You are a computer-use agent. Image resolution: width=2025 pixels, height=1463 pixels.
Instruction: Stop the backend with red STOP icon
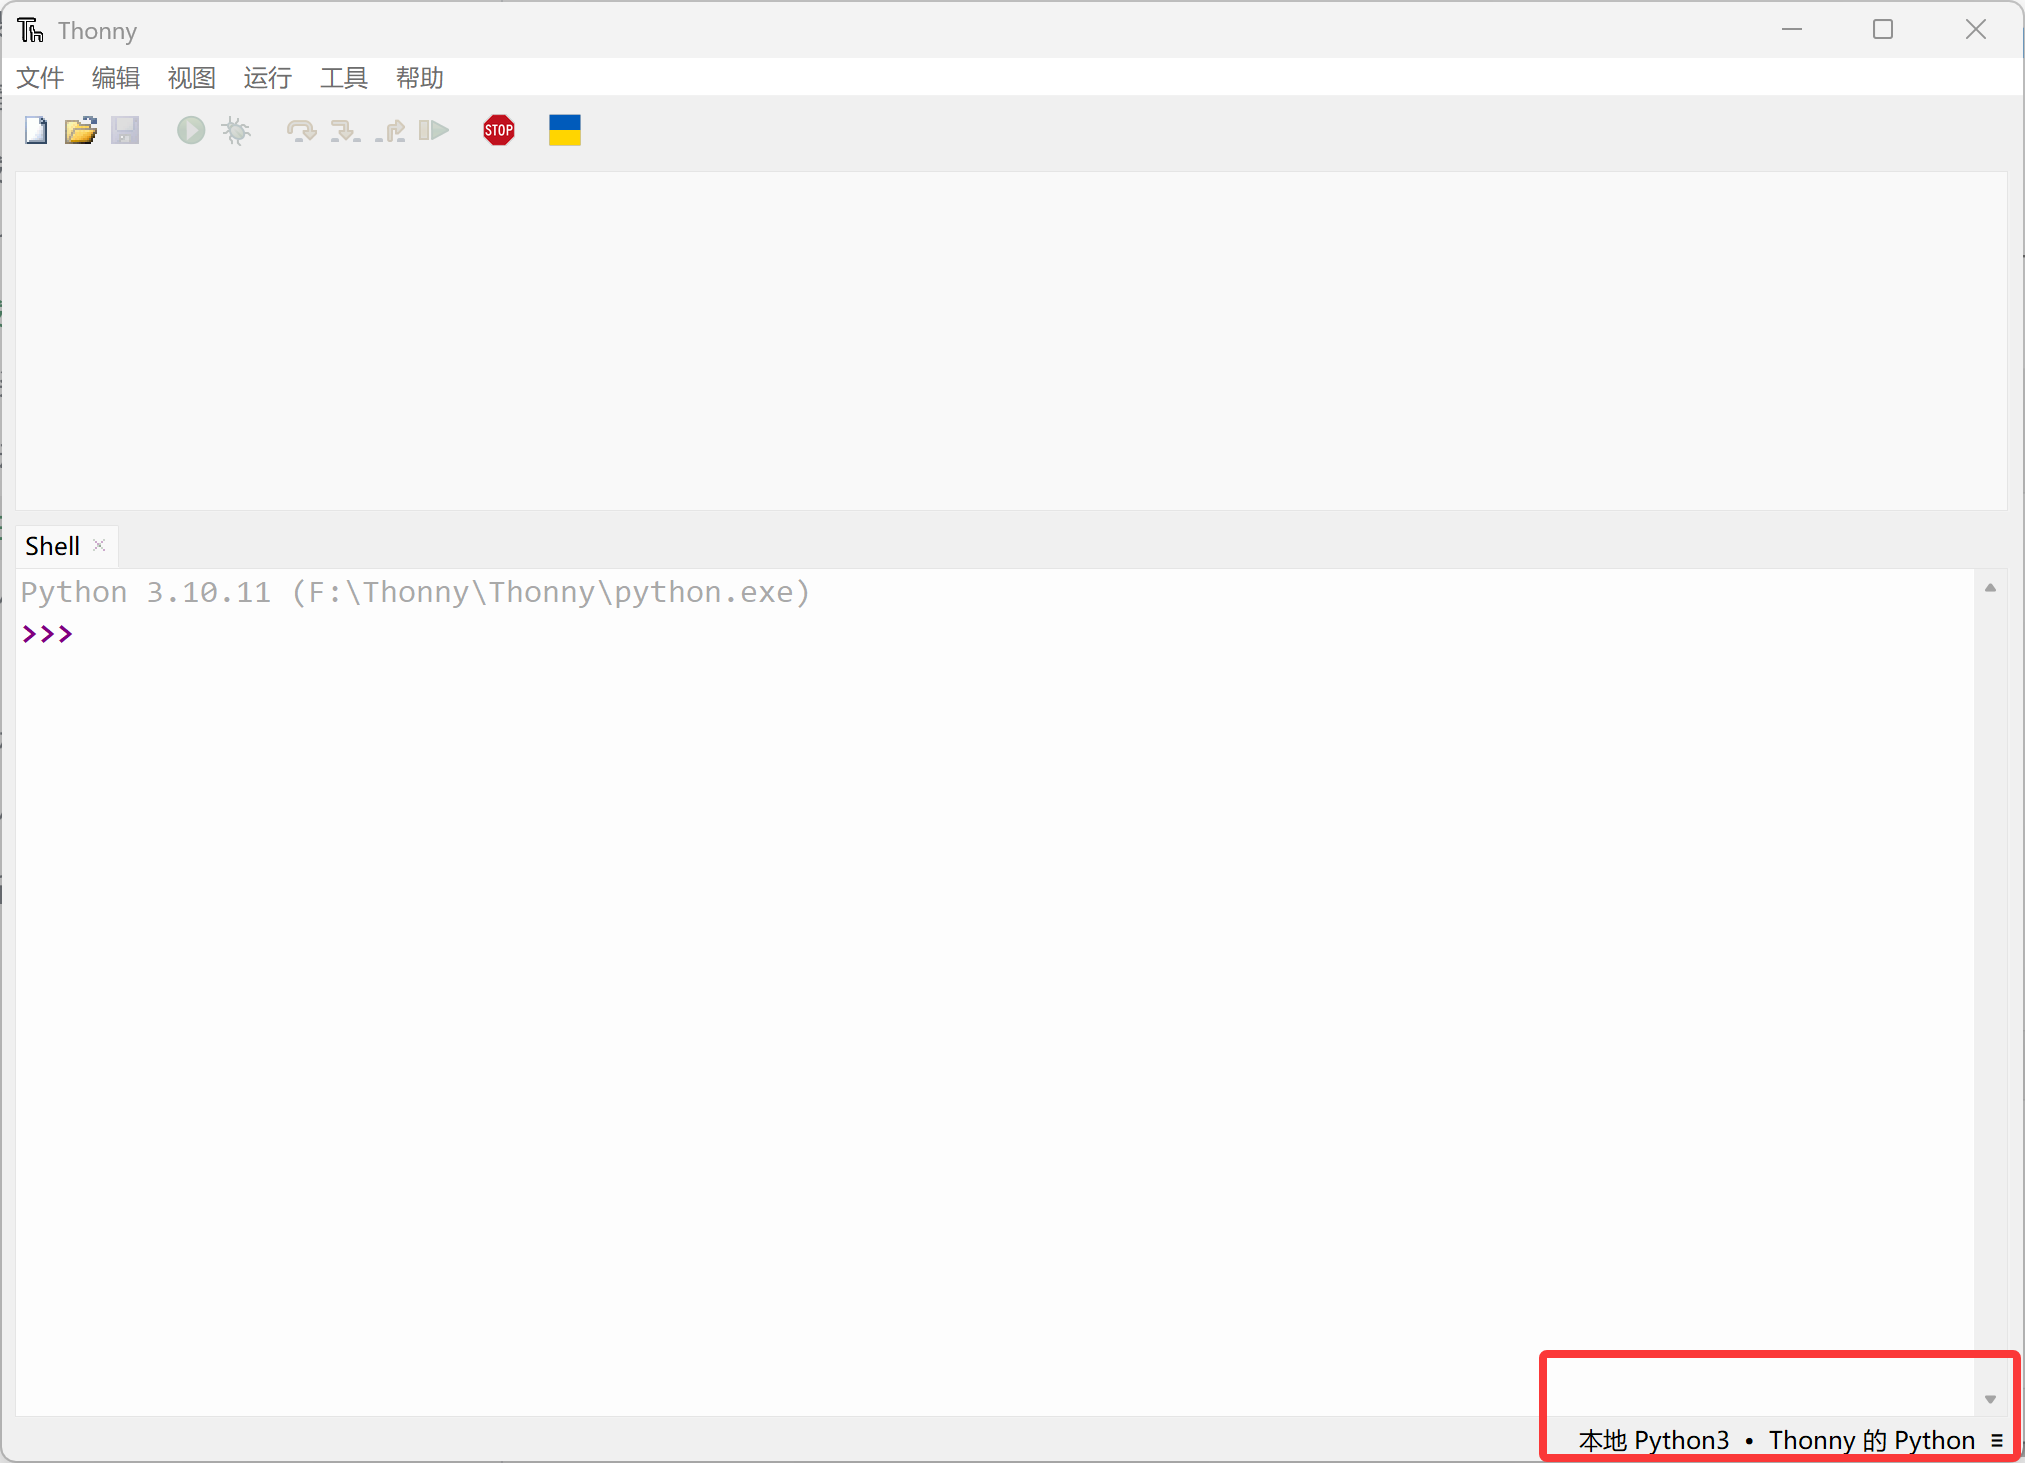499,131
